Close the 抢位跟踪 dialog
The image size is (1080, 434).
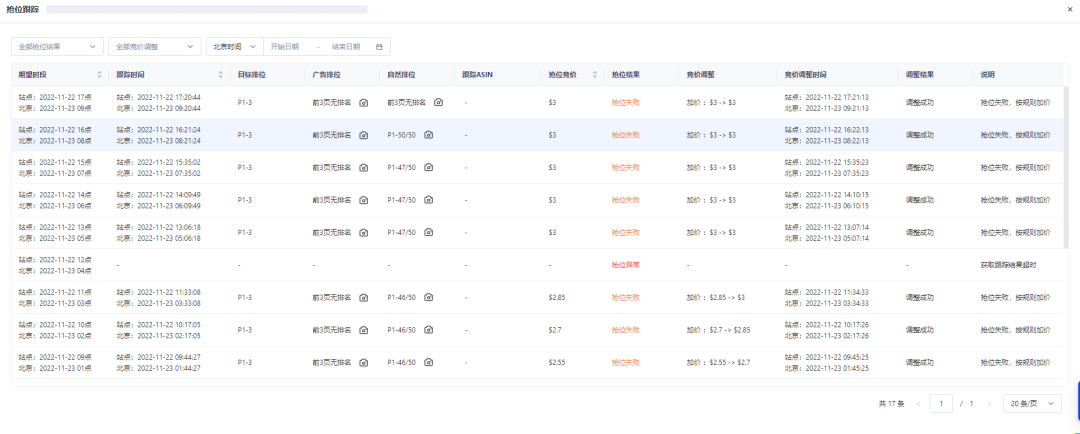[1069, 8]
